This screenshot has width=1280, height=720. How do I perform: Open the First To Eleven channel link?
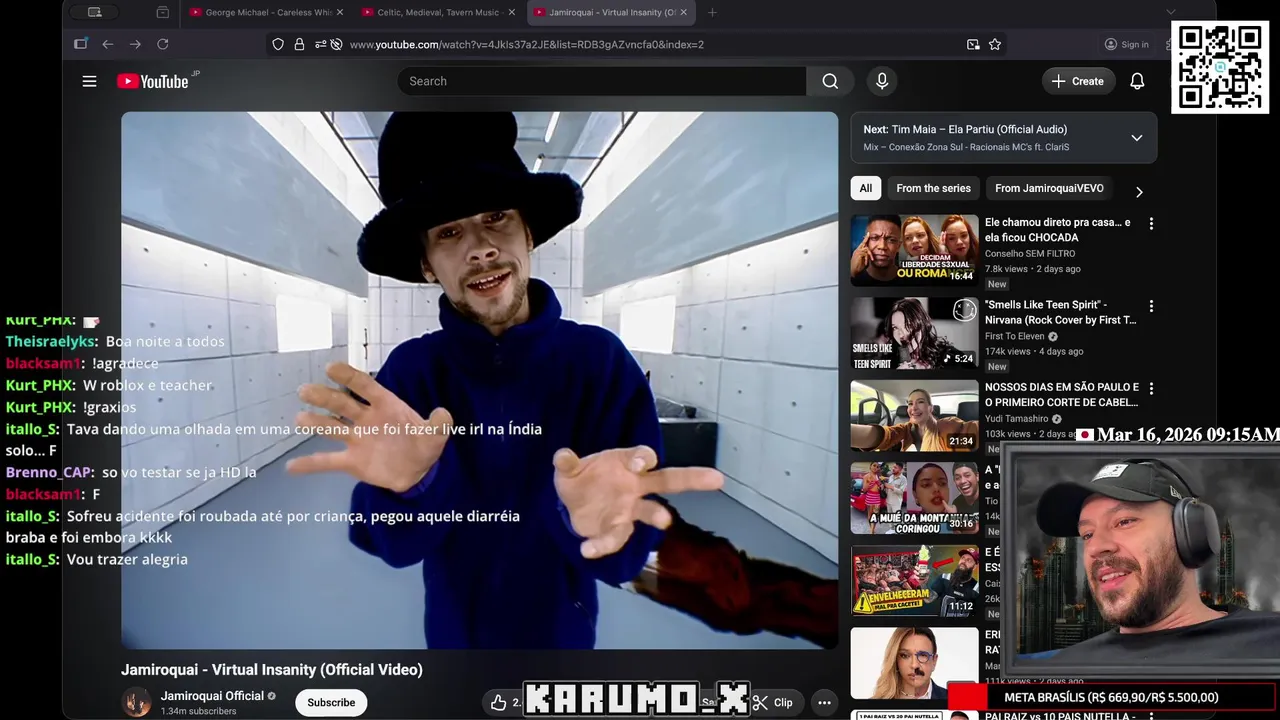tap(1015, 336)
